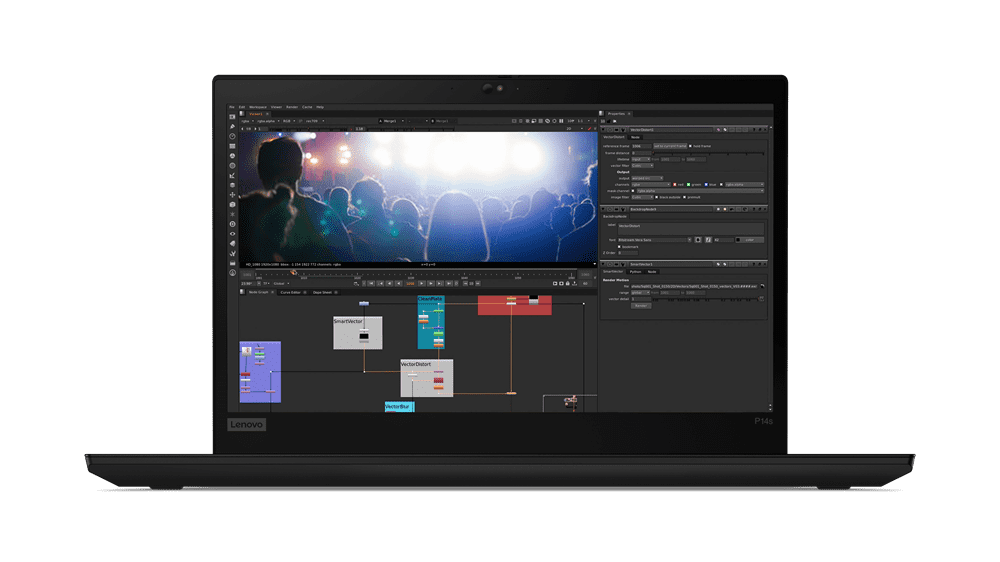Image resolution: width=1000 pixels, height=562 pixels.
Task: Click the file browse icon in SmartVector1
Action: click(761, 287)
